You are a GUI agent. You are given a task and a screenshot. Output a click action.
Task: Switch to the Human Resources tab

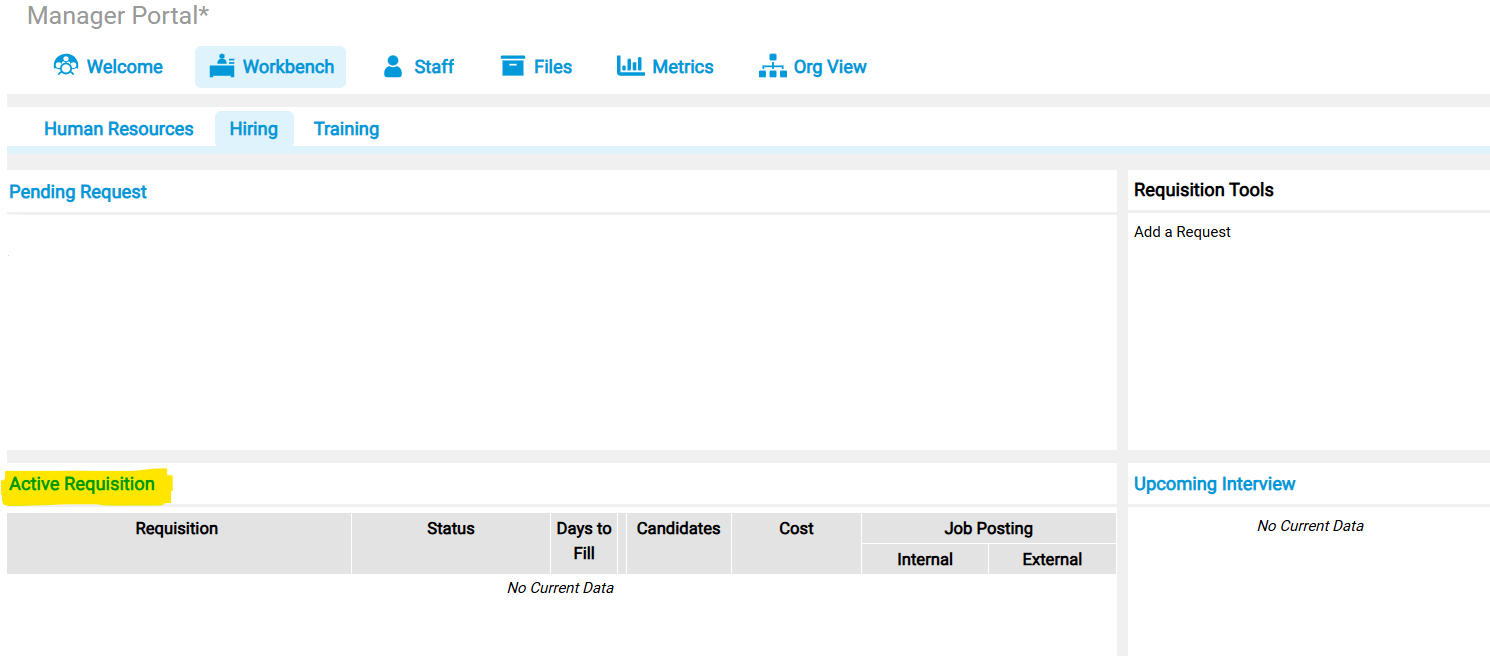coord(119,129)
